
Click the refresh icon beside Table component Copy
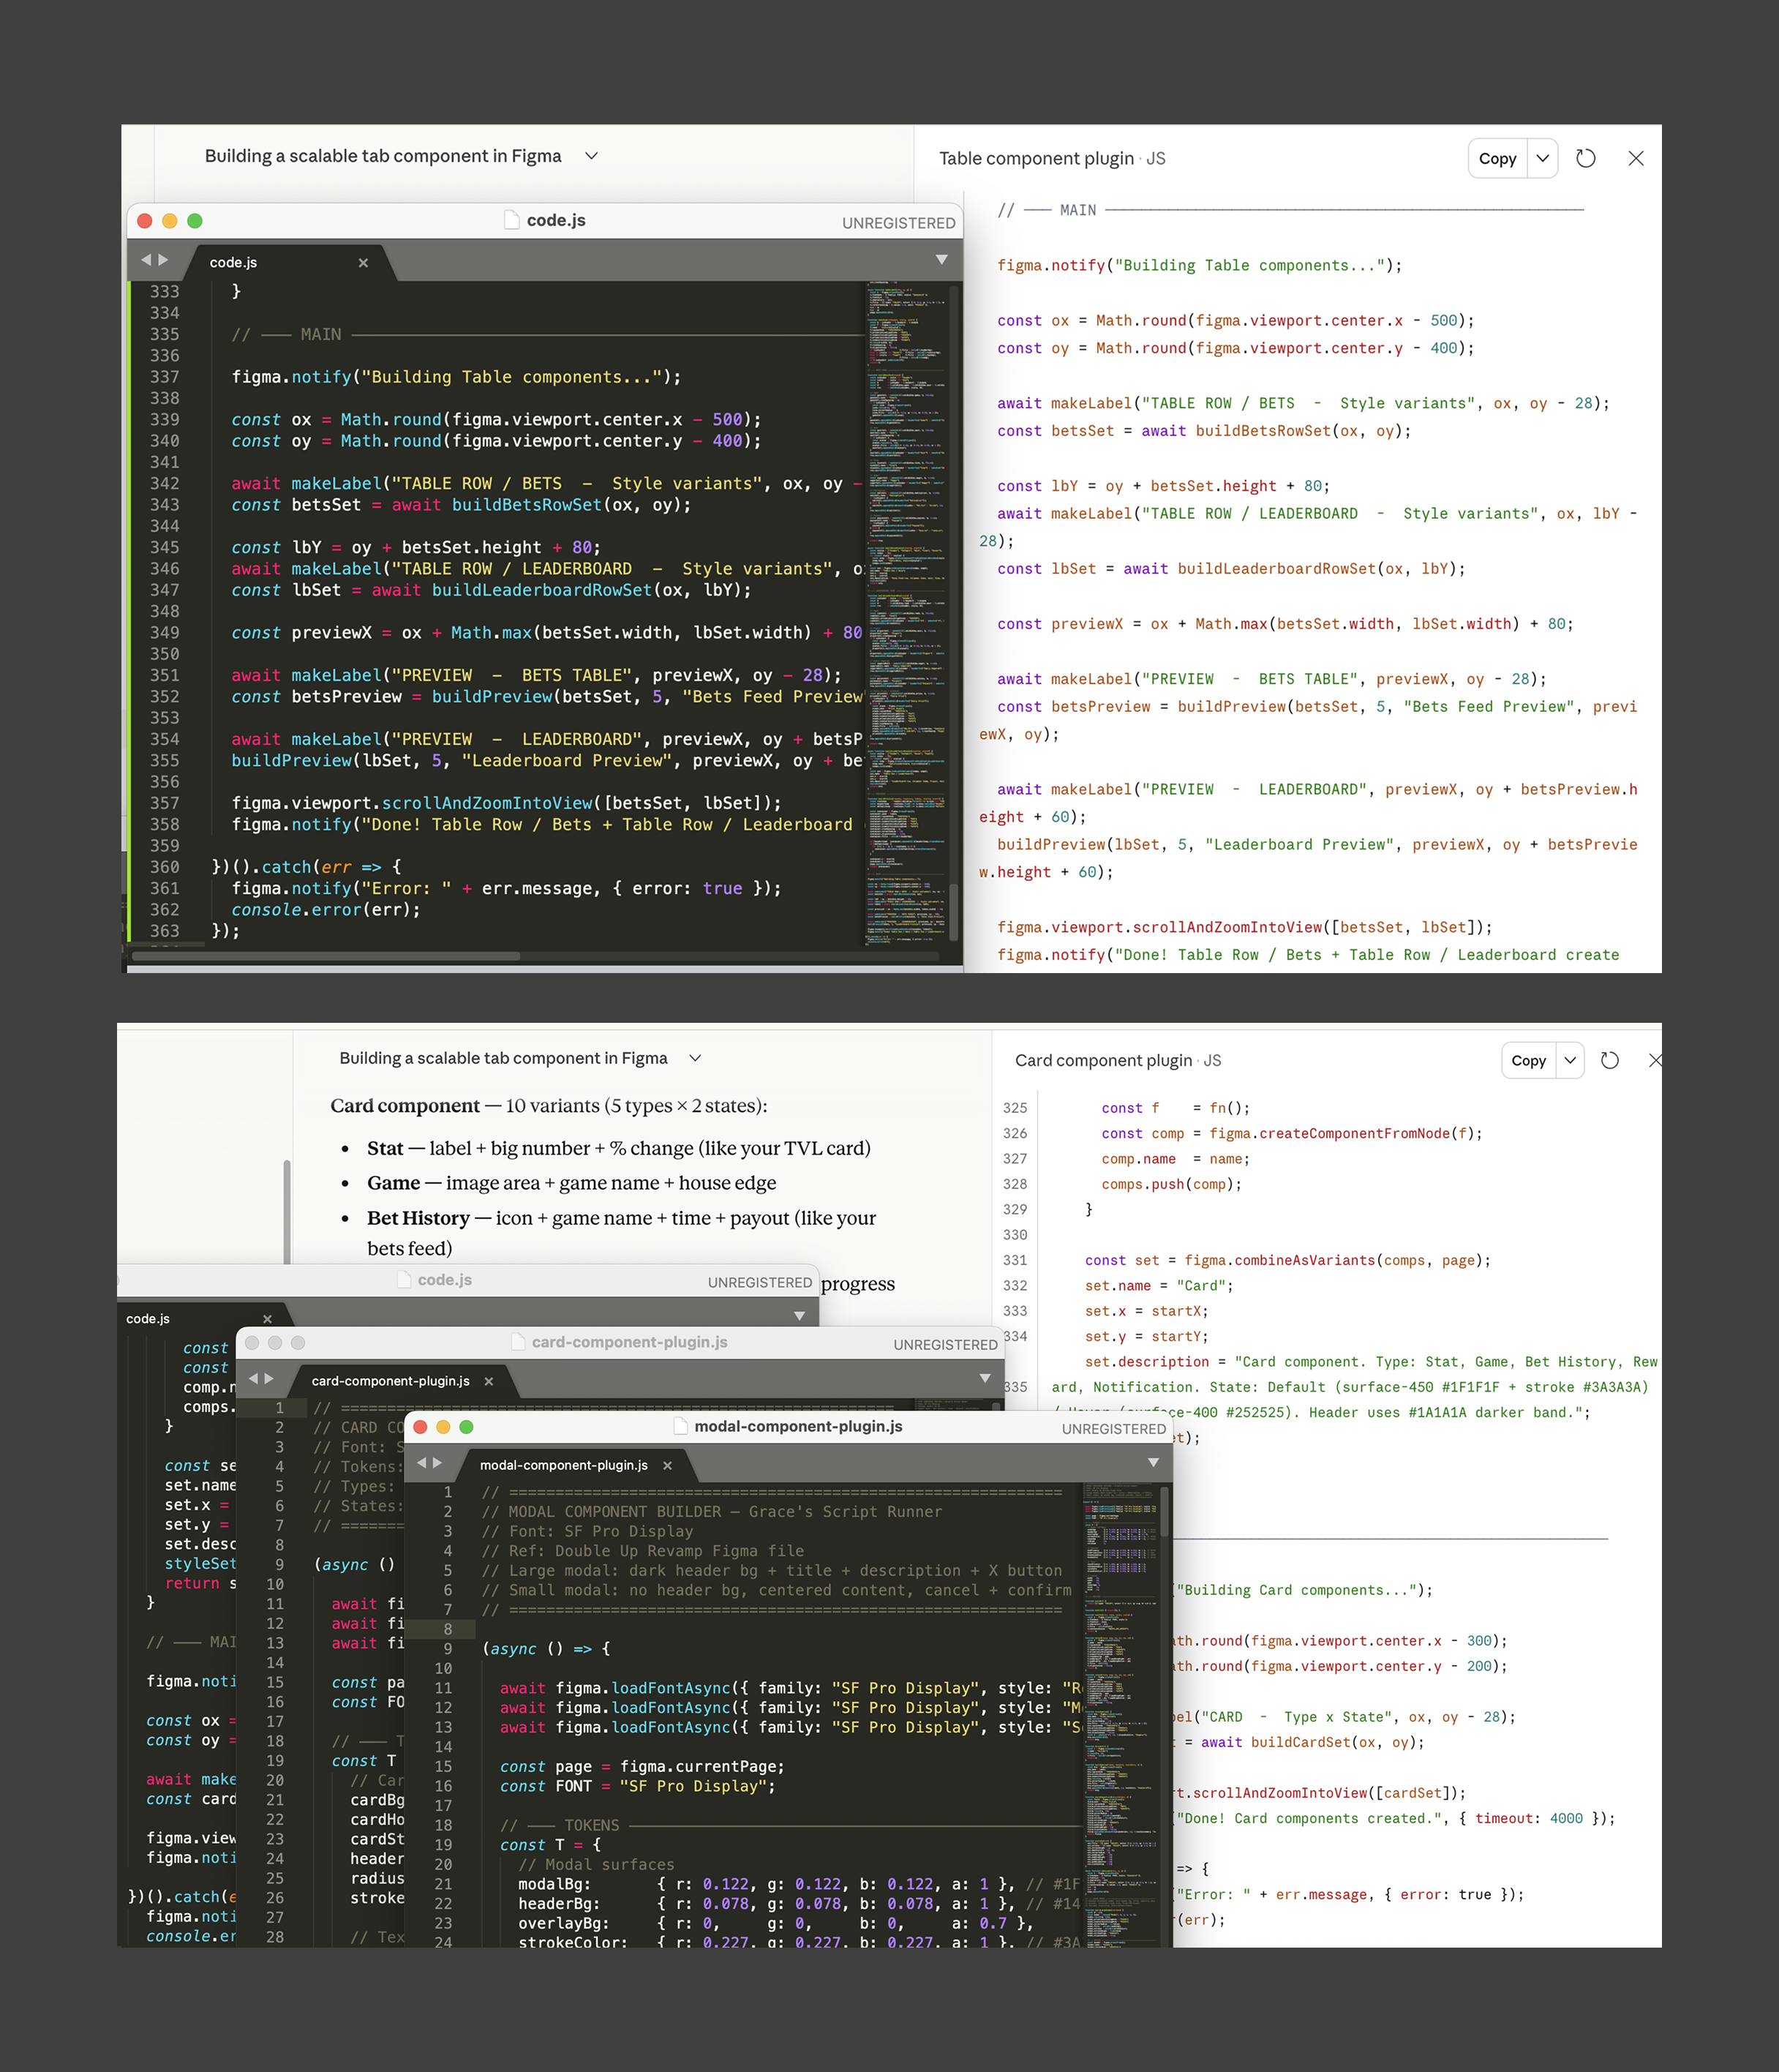pos(1585,158)
